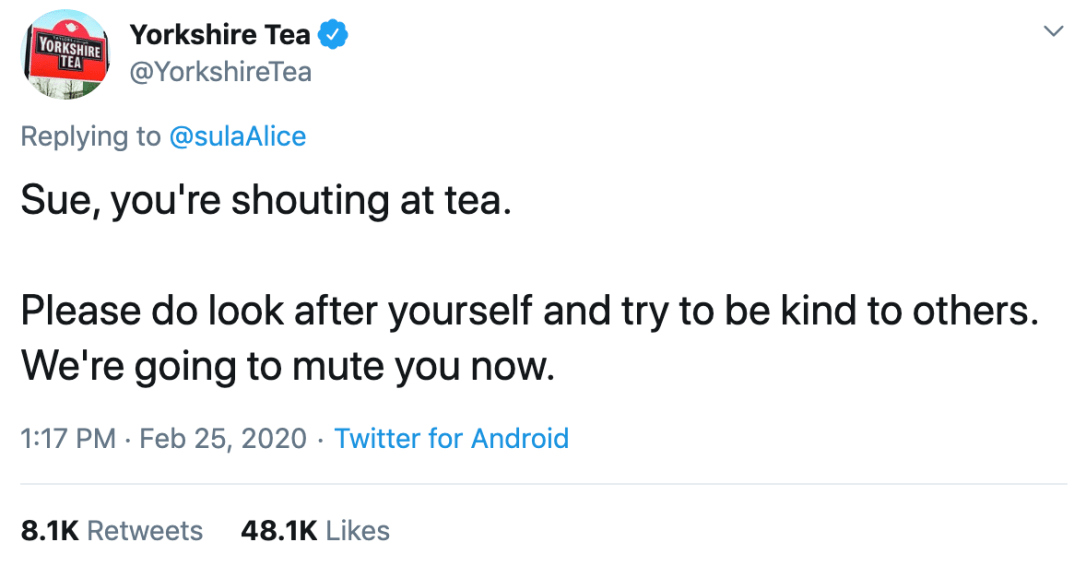Image resolution: width=1086 pixels, height=566 pixels.
Task: Visit the @YorkshireTea handle link
Action: [x=220, y=73]
